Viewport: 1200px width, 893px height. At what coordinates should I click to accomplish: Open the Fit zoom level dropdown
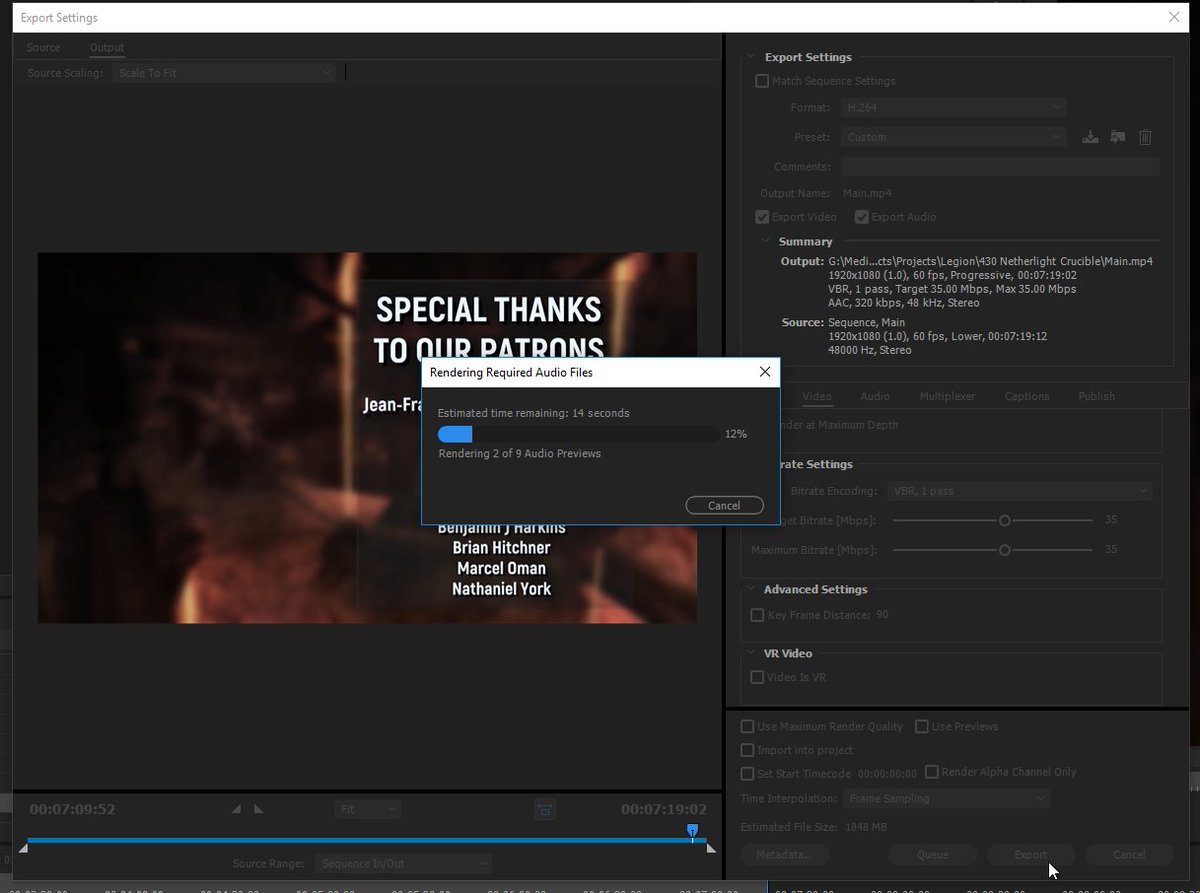[x=367, y=809]
